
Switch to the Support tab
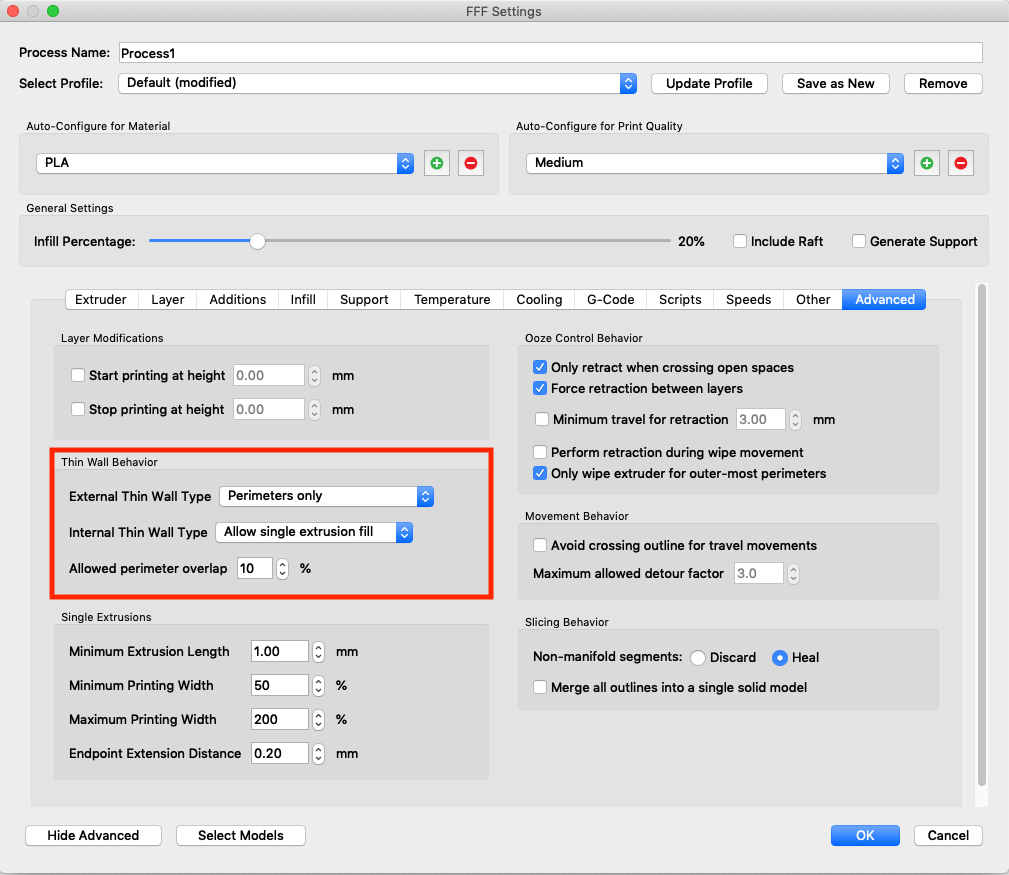pos(364,300)
